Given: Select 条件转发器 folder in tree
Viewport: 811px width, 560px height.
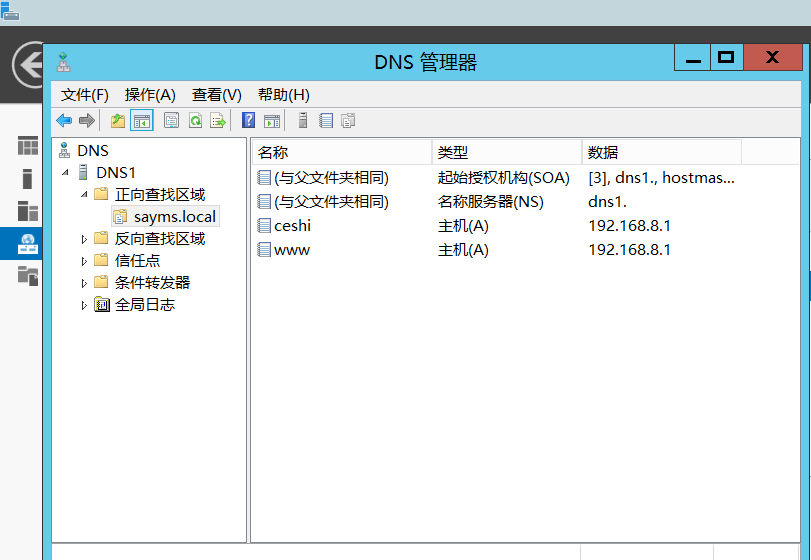Looking at the screenshot, I should (x=152, y=283).
